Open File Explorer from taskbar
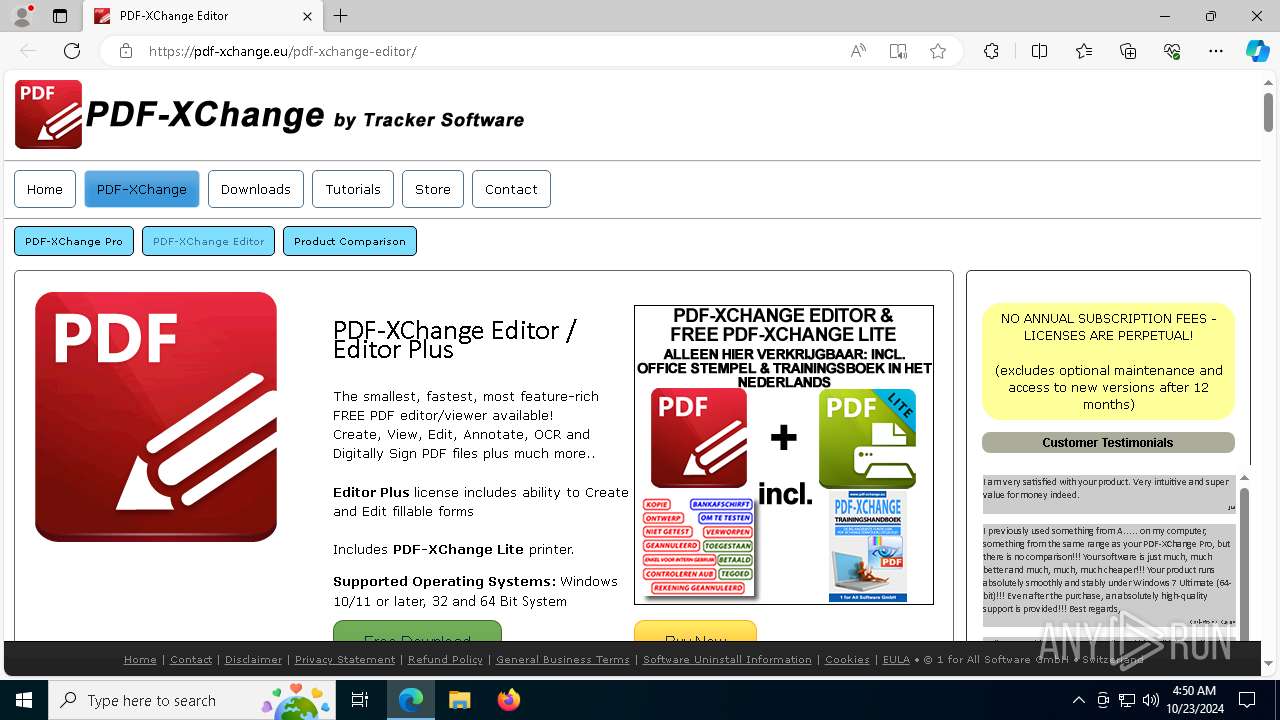Image resolution: width=1280 pixels, height=720 pixels. pos(459,700)
